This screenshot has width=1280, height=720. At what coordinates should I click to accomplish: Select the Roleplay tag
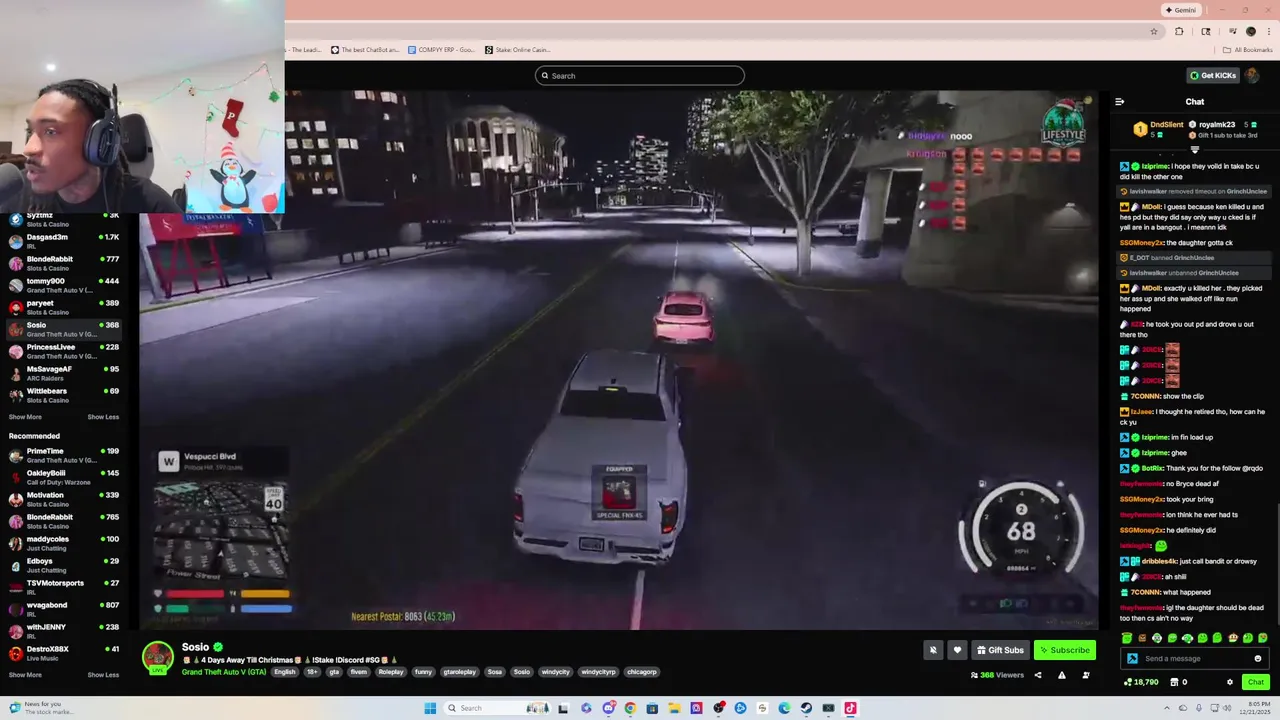(391, 672)
